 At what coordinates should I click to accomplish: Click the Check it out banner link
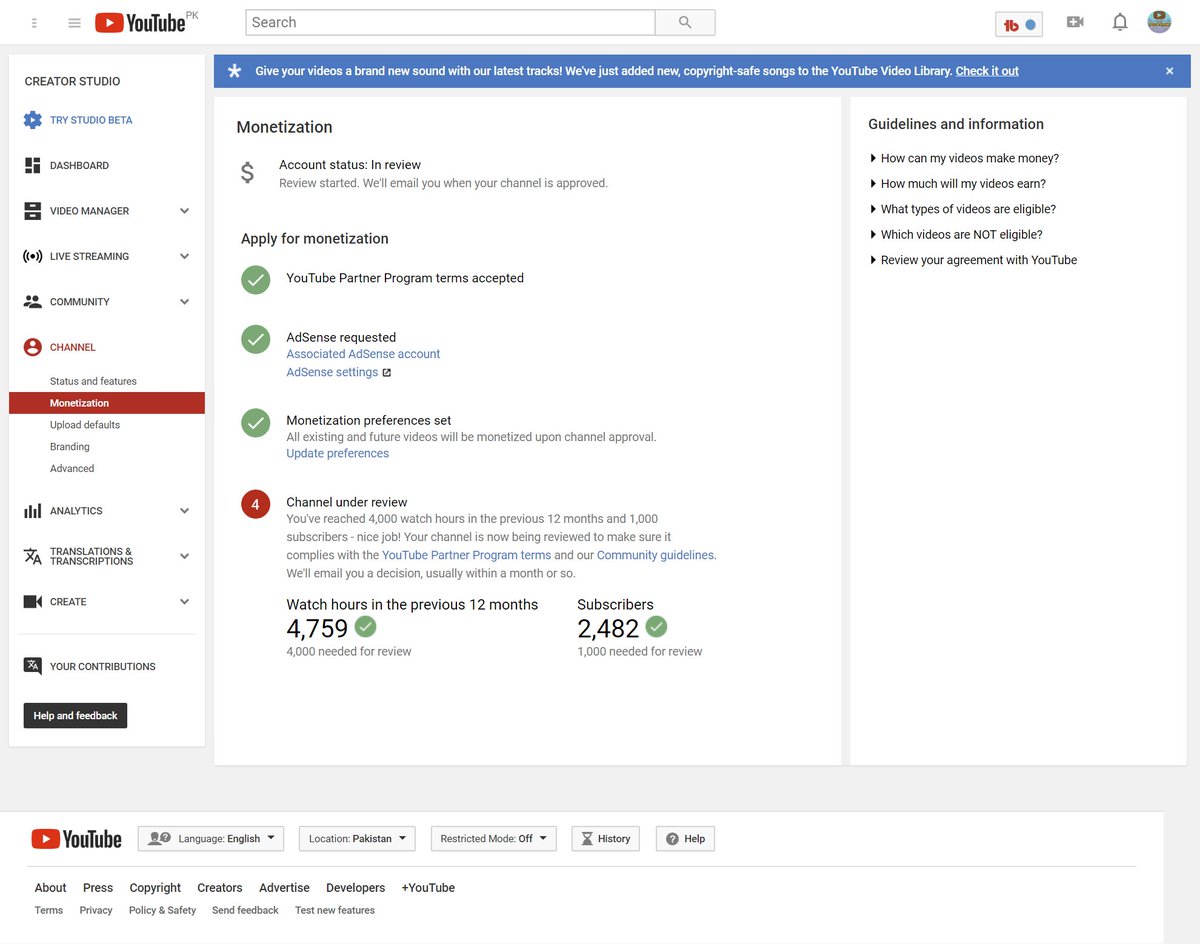(987, 71)
